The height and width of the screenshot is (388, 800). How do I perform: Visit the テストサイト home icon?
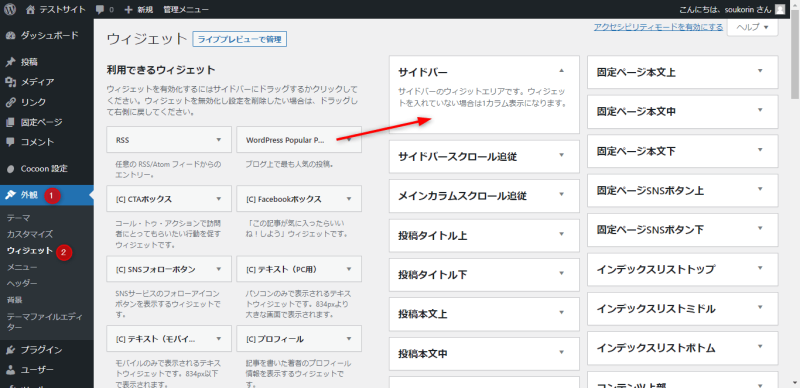click(30, 9)
